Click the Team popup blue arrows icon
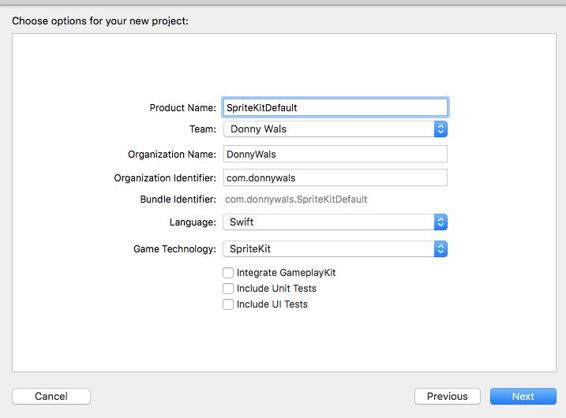The image size is (566, 418). pos(440,129)
